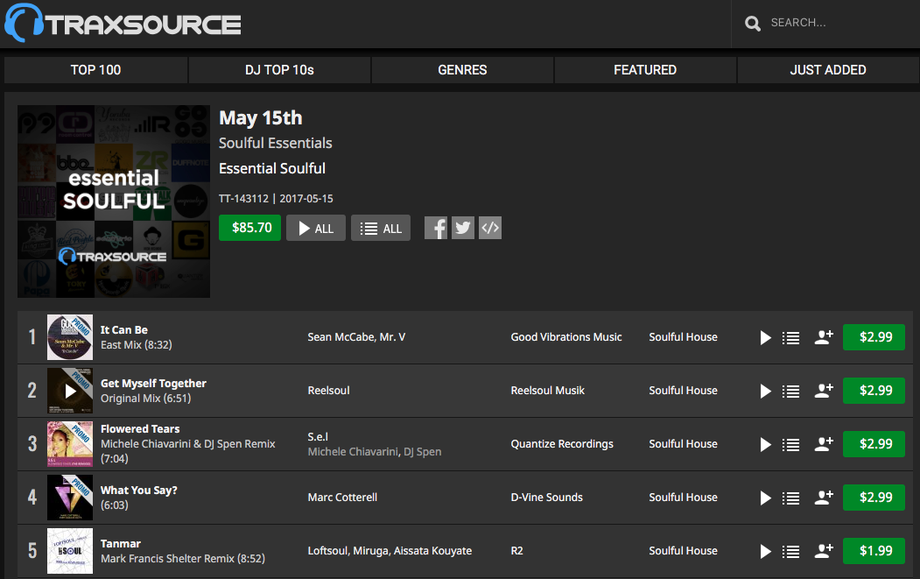Open the What You Say? track title

click(x=138, y=490)
